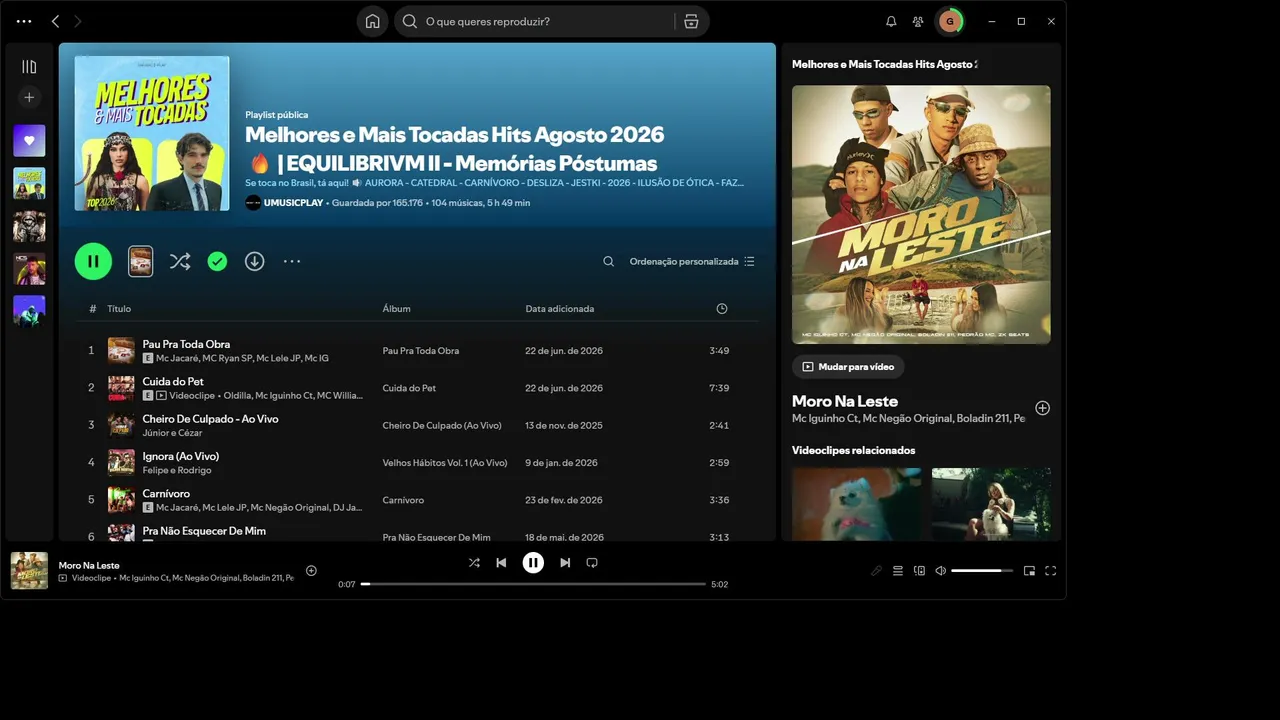Adjust the volume slider
The image size is (1280, 720).
click(x=982, y=571)
